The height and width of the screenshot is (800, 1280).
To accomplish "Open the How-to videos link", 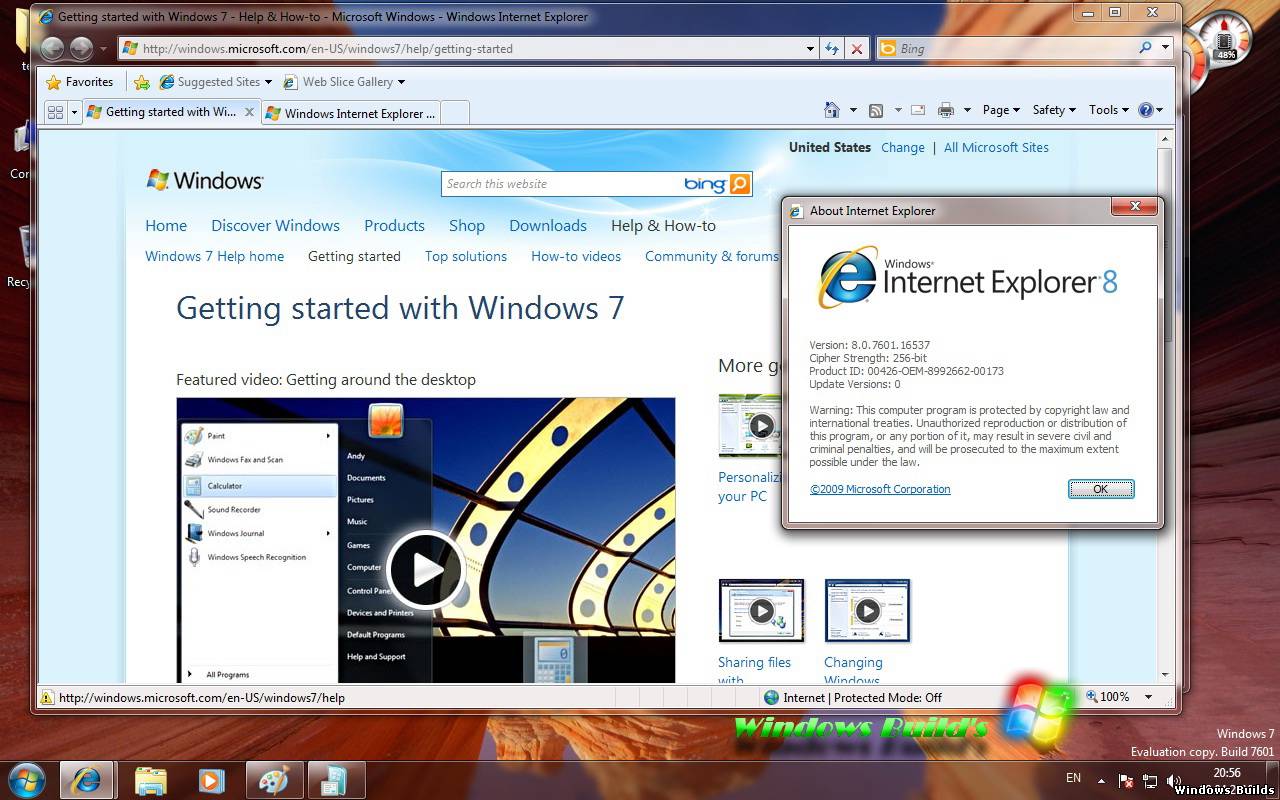I will (576, 256).
